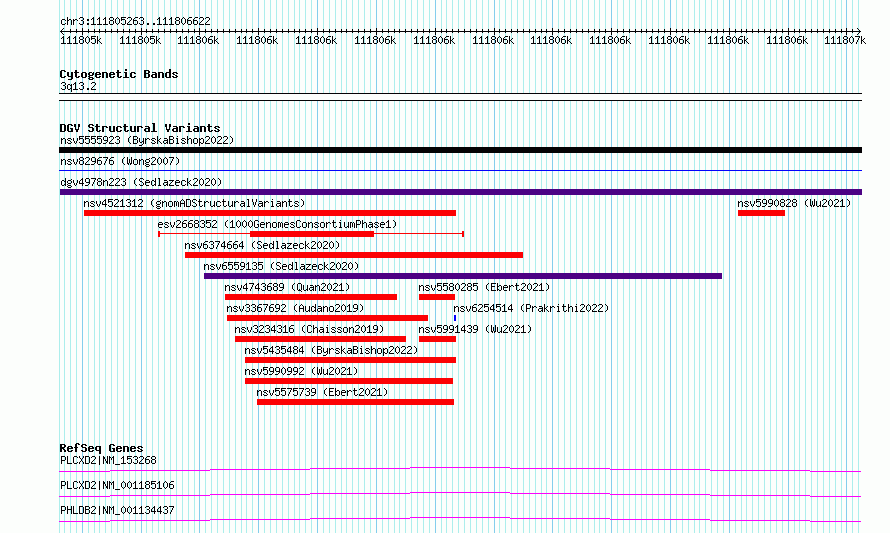
Task: Click the left arrow end of the ruler
Action: [62, 31]
